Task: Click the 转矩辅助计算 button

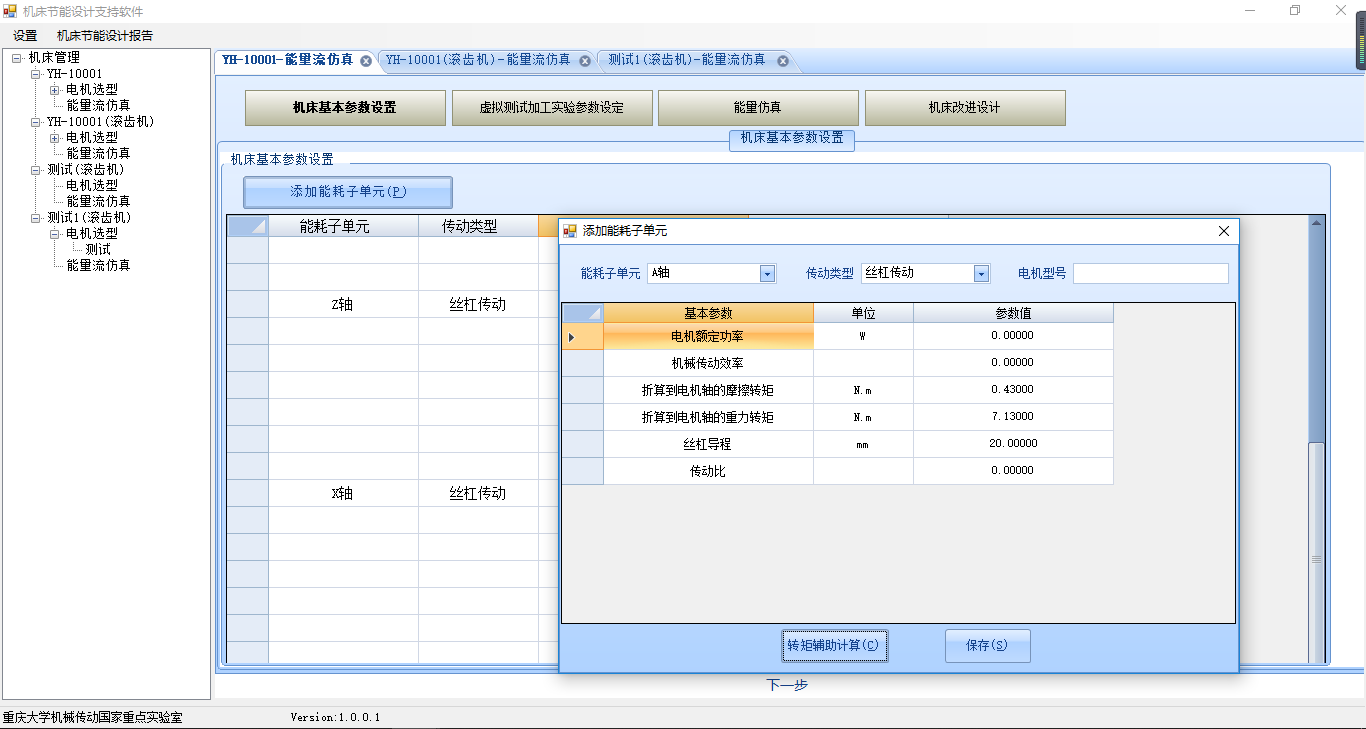Action: tap(833, 646)
